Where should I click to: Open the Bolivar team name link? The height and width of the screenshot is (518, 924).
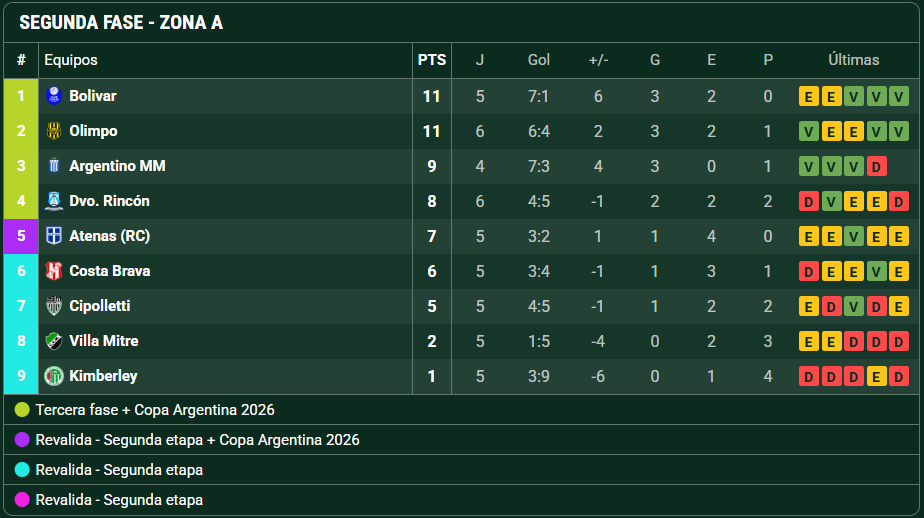click(x=93, y=96)
